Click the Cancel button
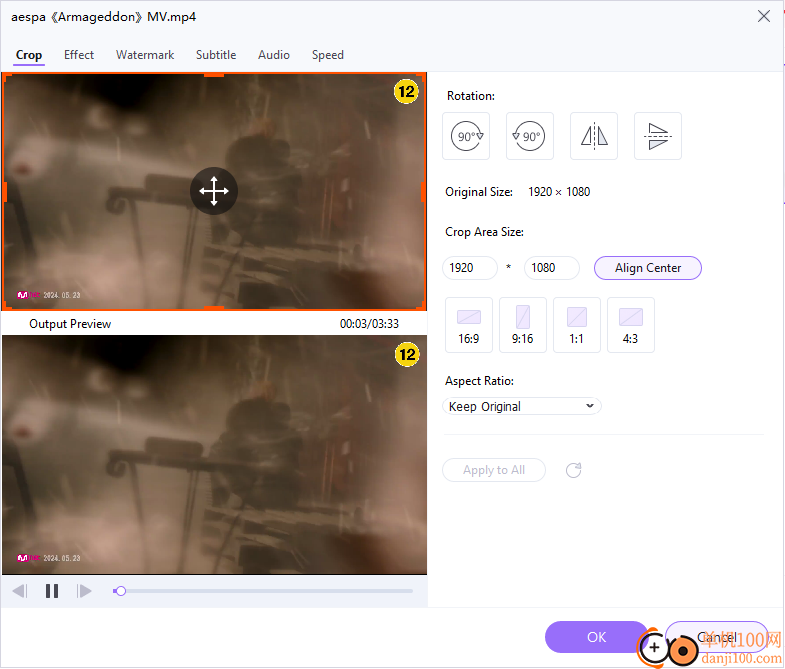Image resolution: width=785 pixels, height=669 pixels. point(717,637)
